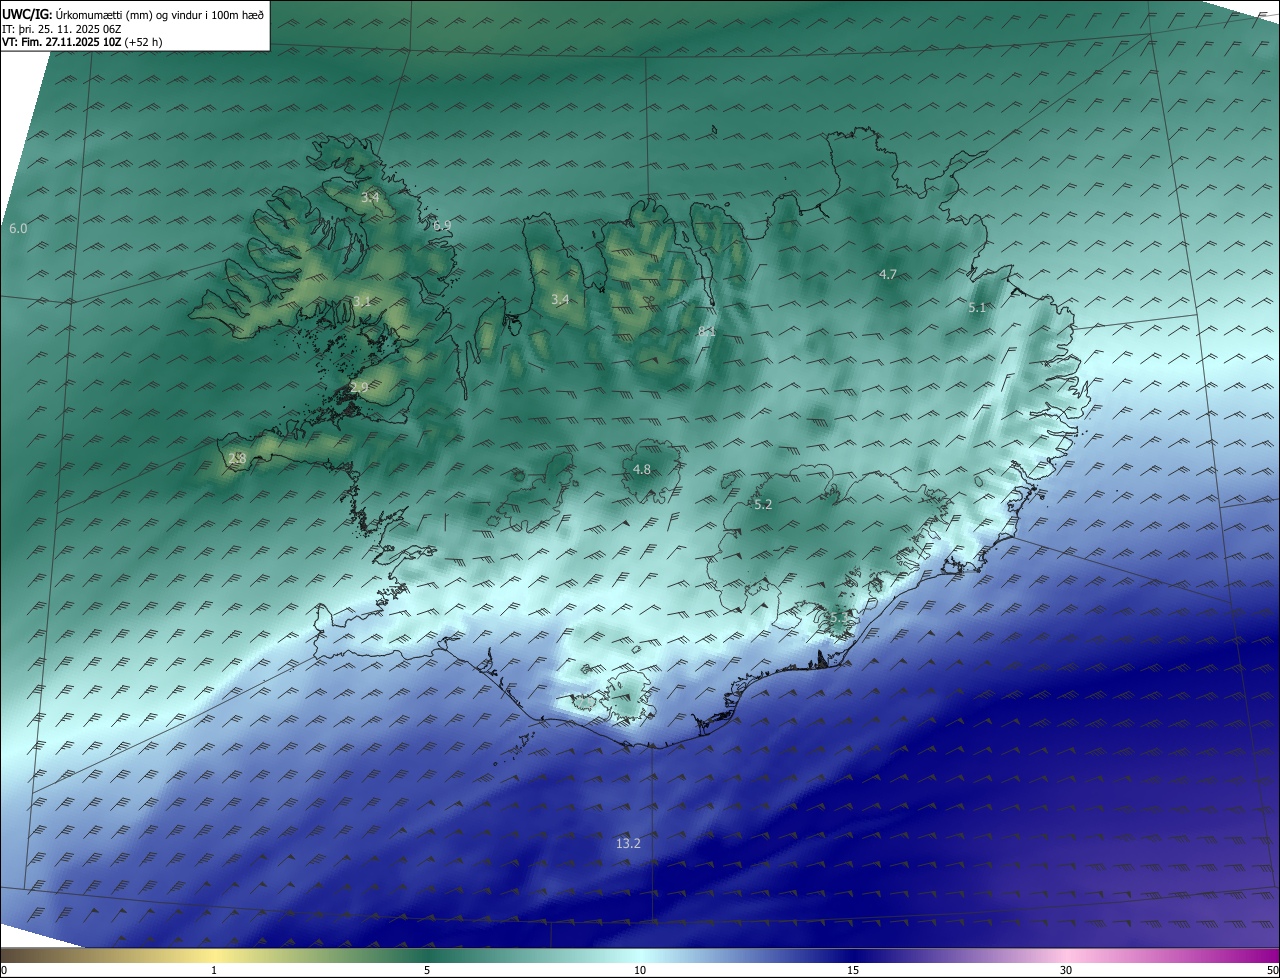Click the color scale tick label 1

click(x=214, y=970)
